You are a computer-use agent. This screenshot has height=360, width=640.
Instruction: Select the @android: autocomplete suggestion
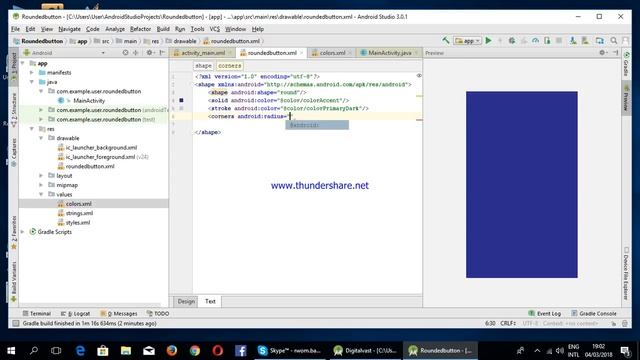pos(317,125)
